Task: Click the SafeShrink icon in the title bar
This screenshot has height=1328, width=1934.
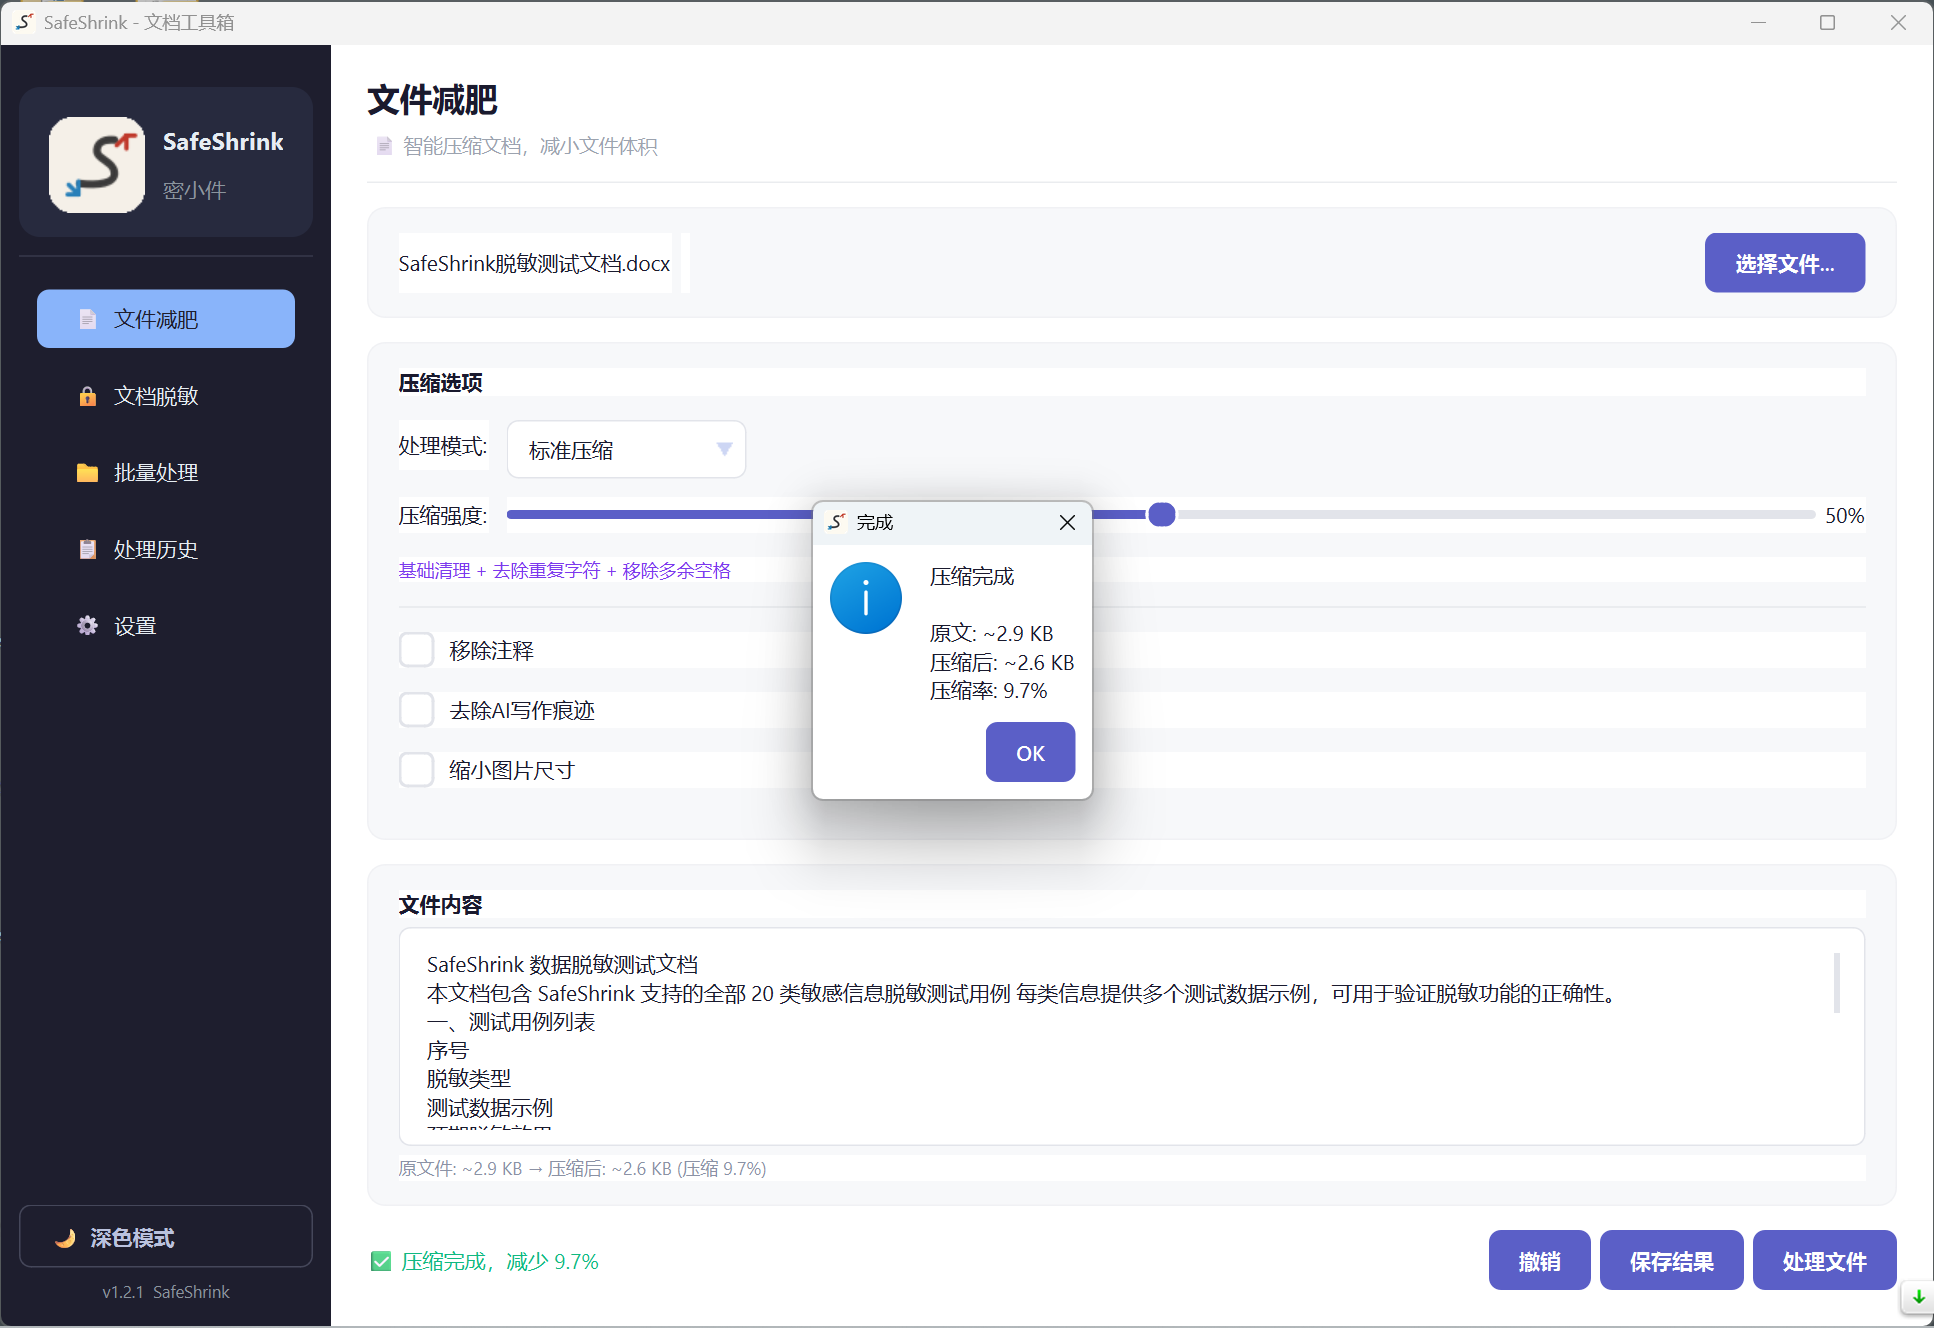Action: click(24, 22)
